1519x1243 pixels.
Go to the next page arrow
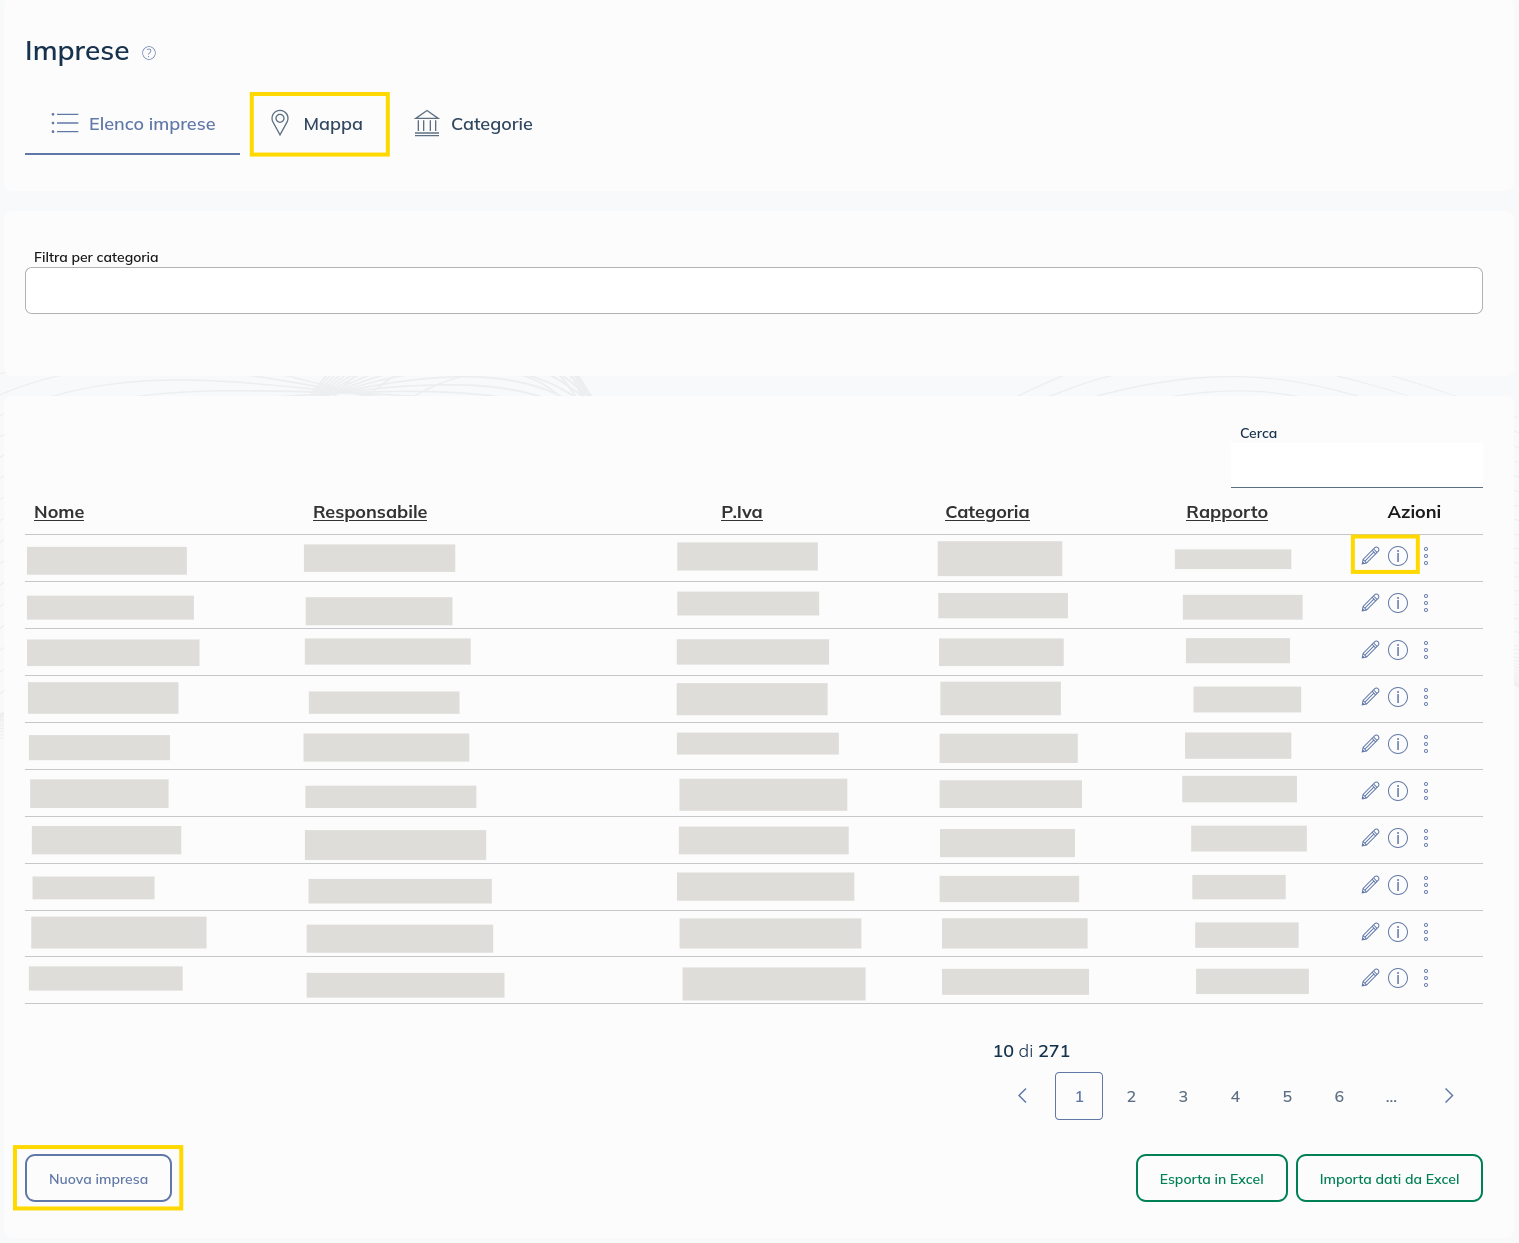[x=1449, y=1096]
